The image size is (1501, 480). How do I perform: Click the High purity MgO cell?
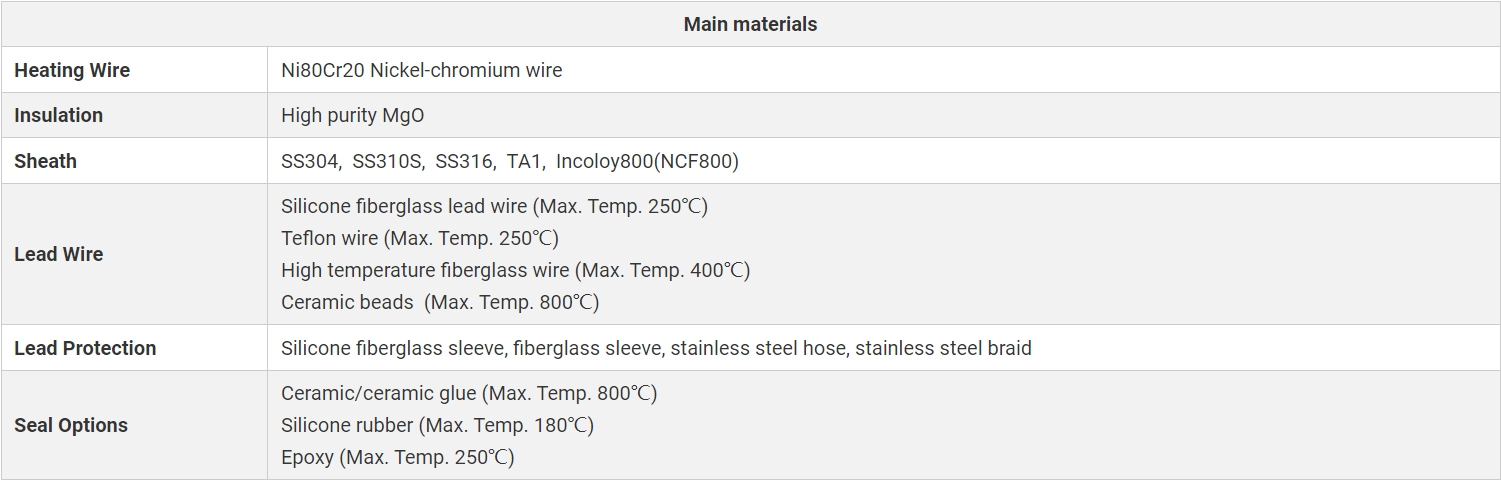pos(352,115)
